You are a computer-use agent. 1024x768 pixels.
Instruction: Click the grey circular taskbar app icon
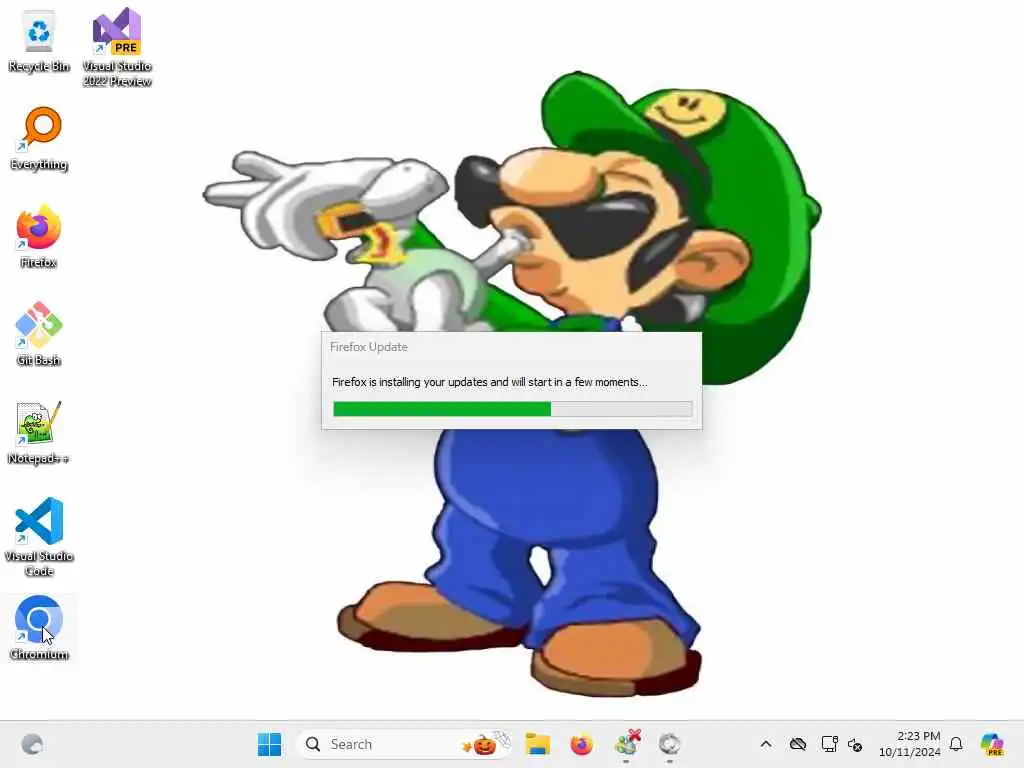(669, 744)
